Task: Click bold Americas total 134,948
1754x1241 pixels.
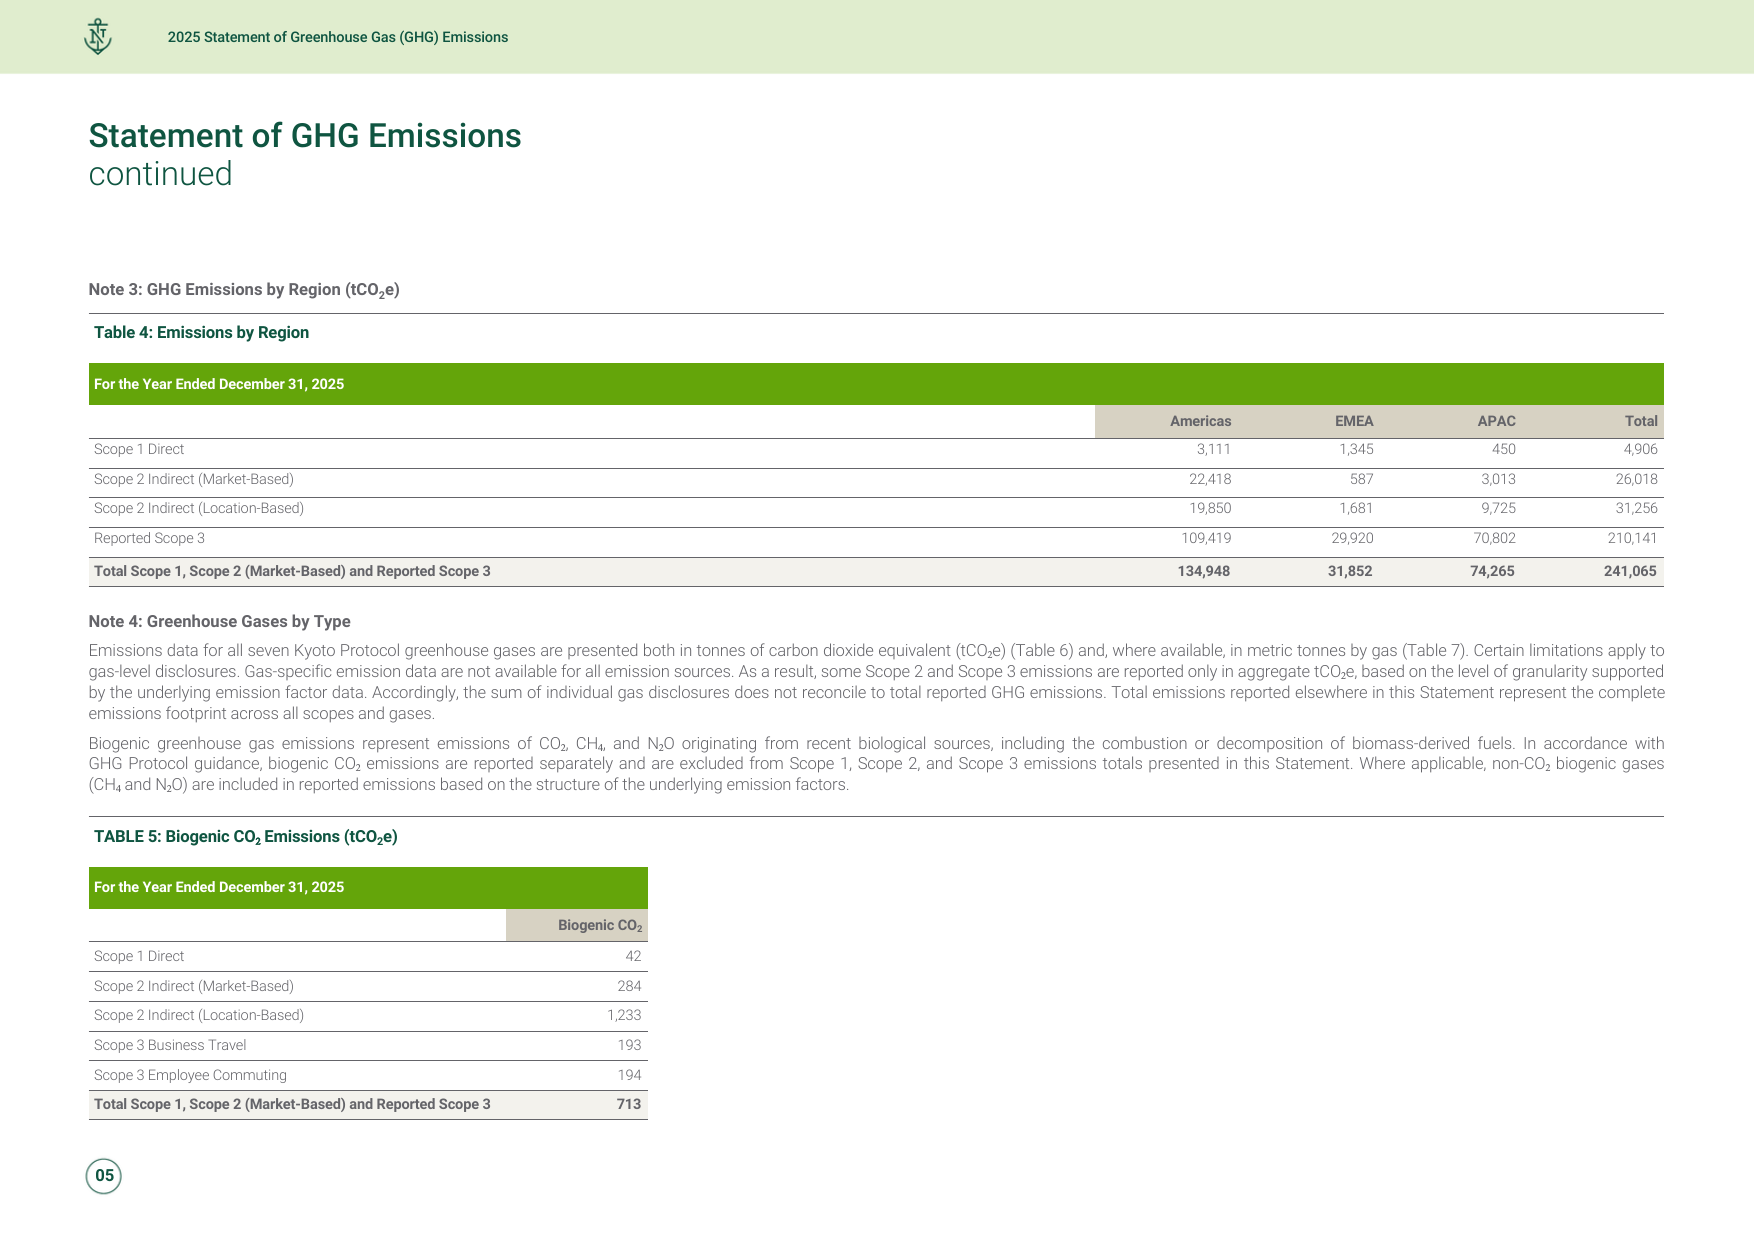Action: coord(1204,572)
